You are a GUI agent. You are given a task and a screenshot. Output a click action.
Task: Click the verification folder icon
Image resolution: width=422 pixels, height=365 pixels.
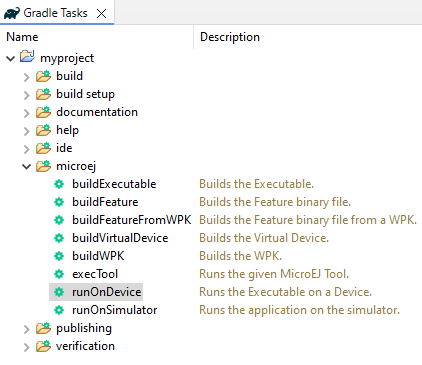click(x=44, y=346)
